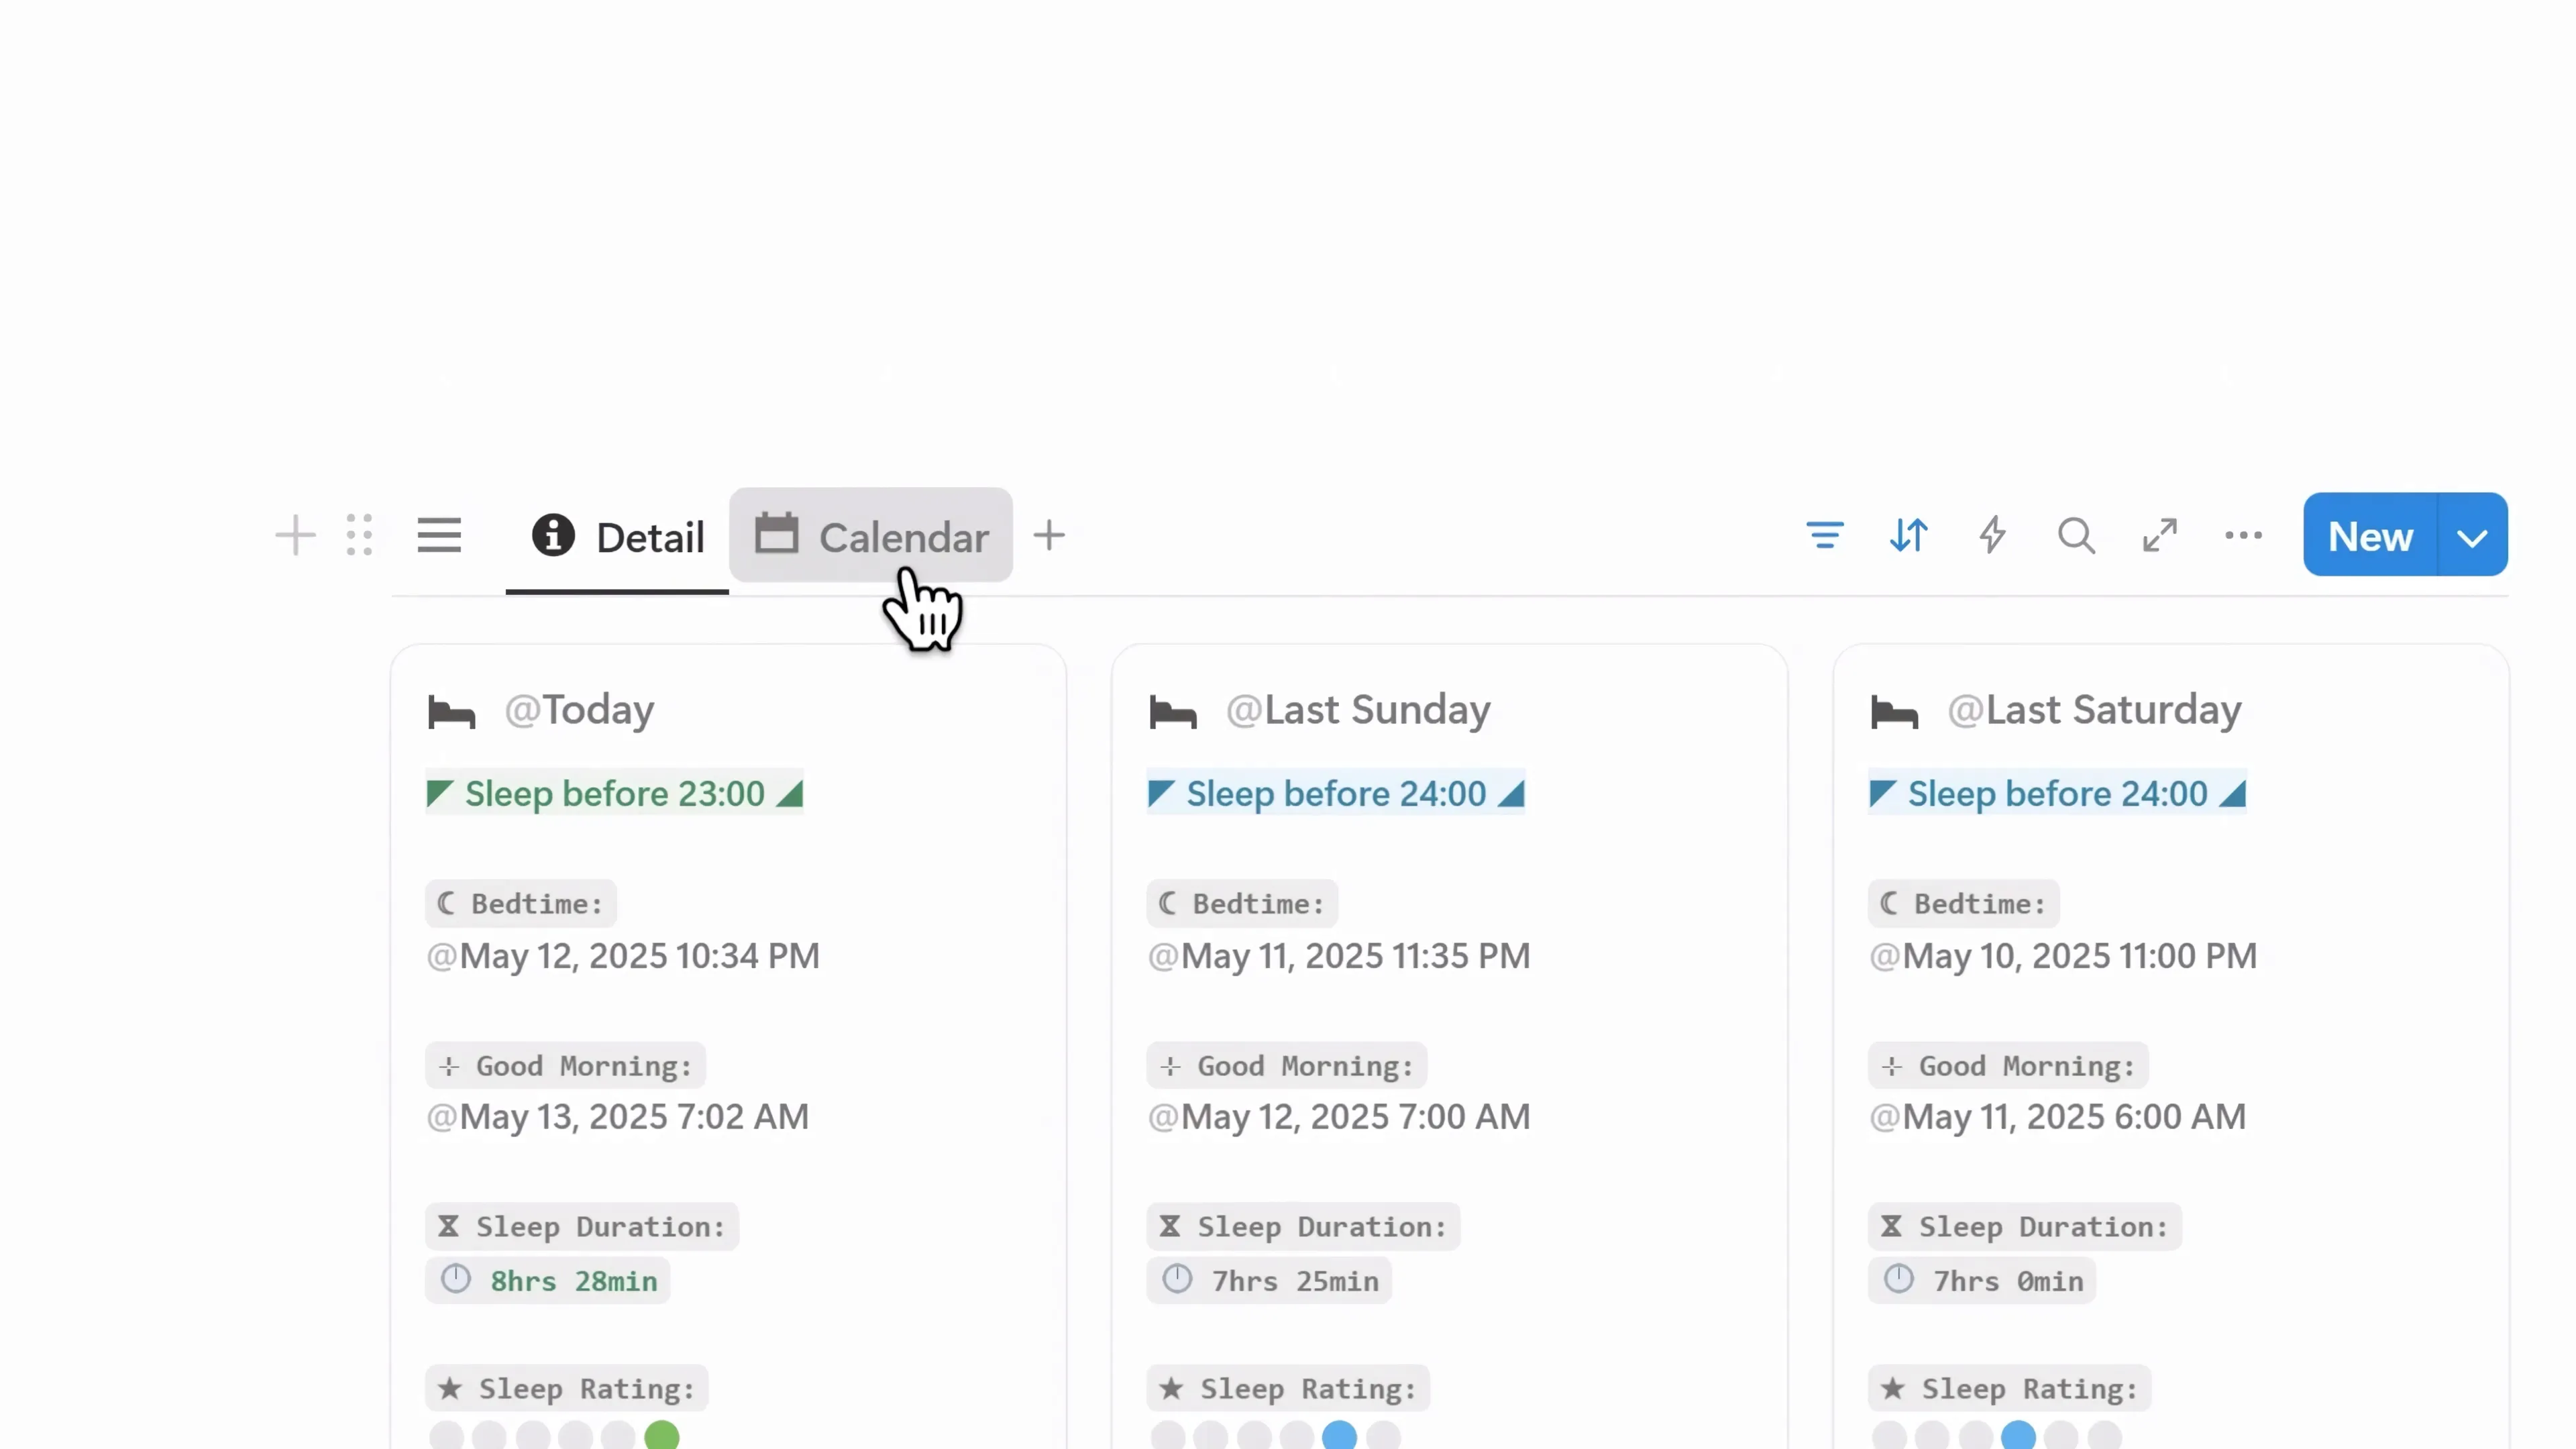Click blue rating dot on Last Saturday card

click(x=2019, y=1436)
